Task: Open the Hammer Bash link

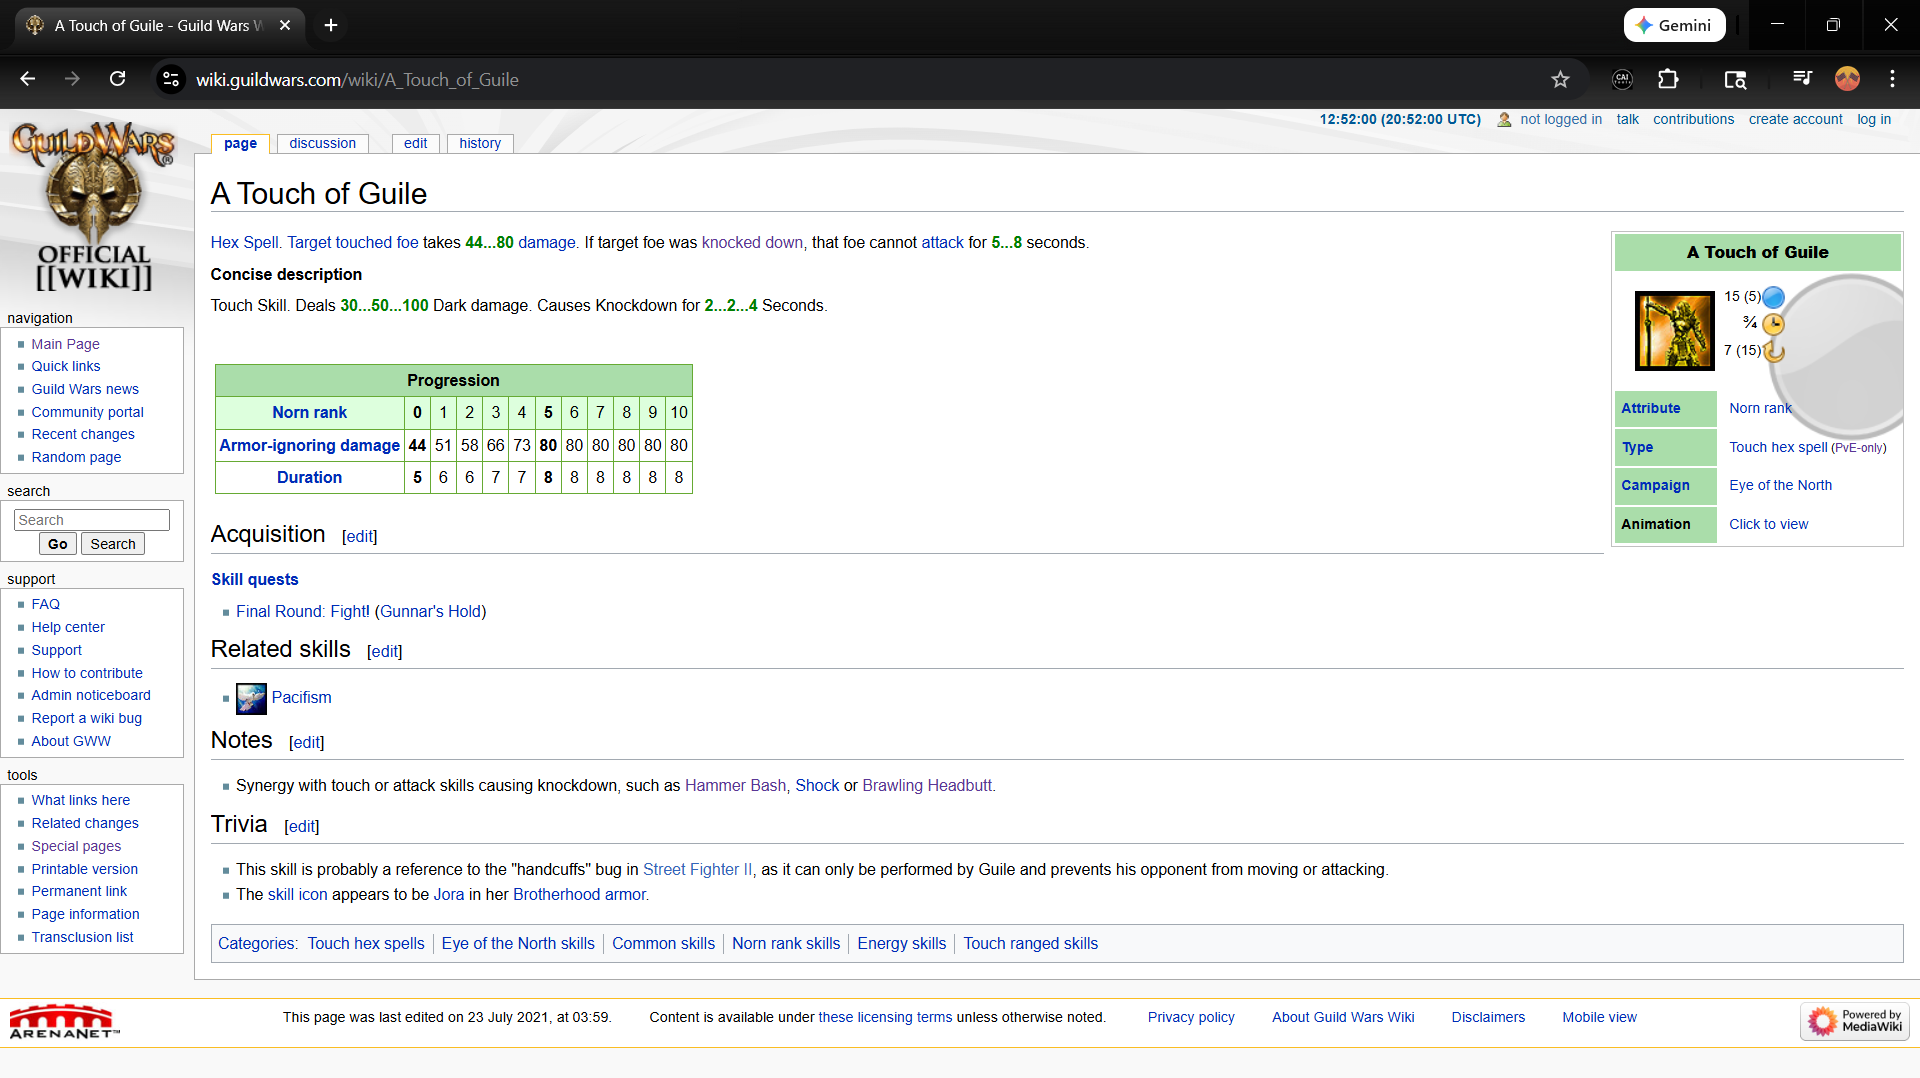Action: pyautogui.click(x=735, y=785)
